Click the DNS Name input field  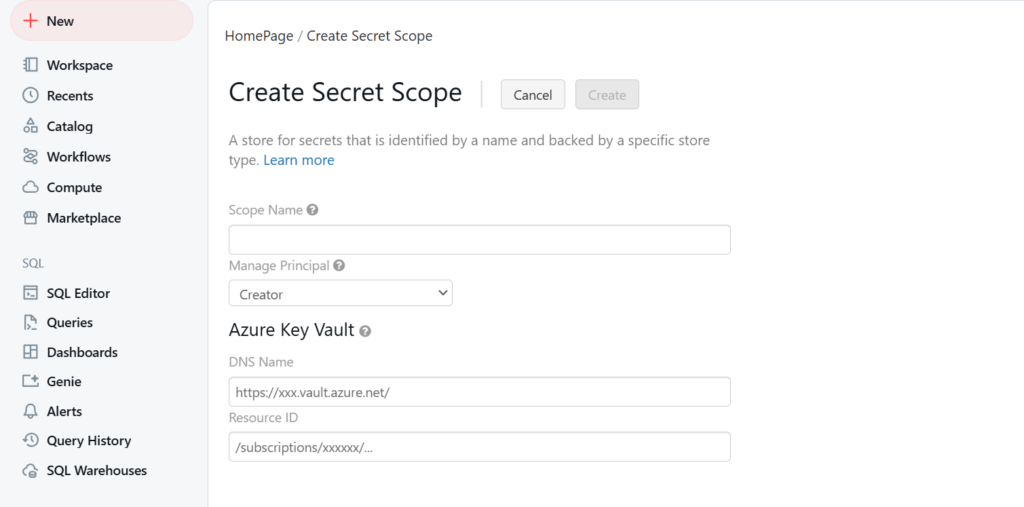(x=479, y=392)
